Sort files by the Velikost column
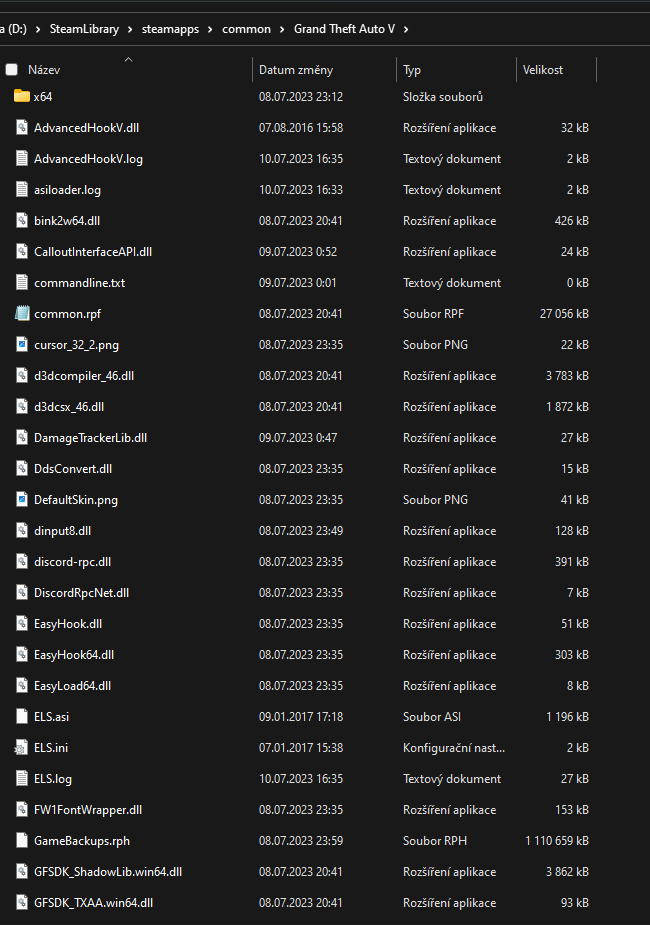 point(543,70)
